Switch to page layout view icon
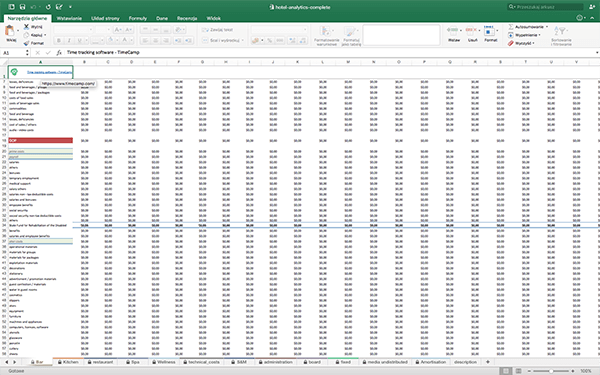This screenshot has height=375, width=600. [x=518, y=371]
